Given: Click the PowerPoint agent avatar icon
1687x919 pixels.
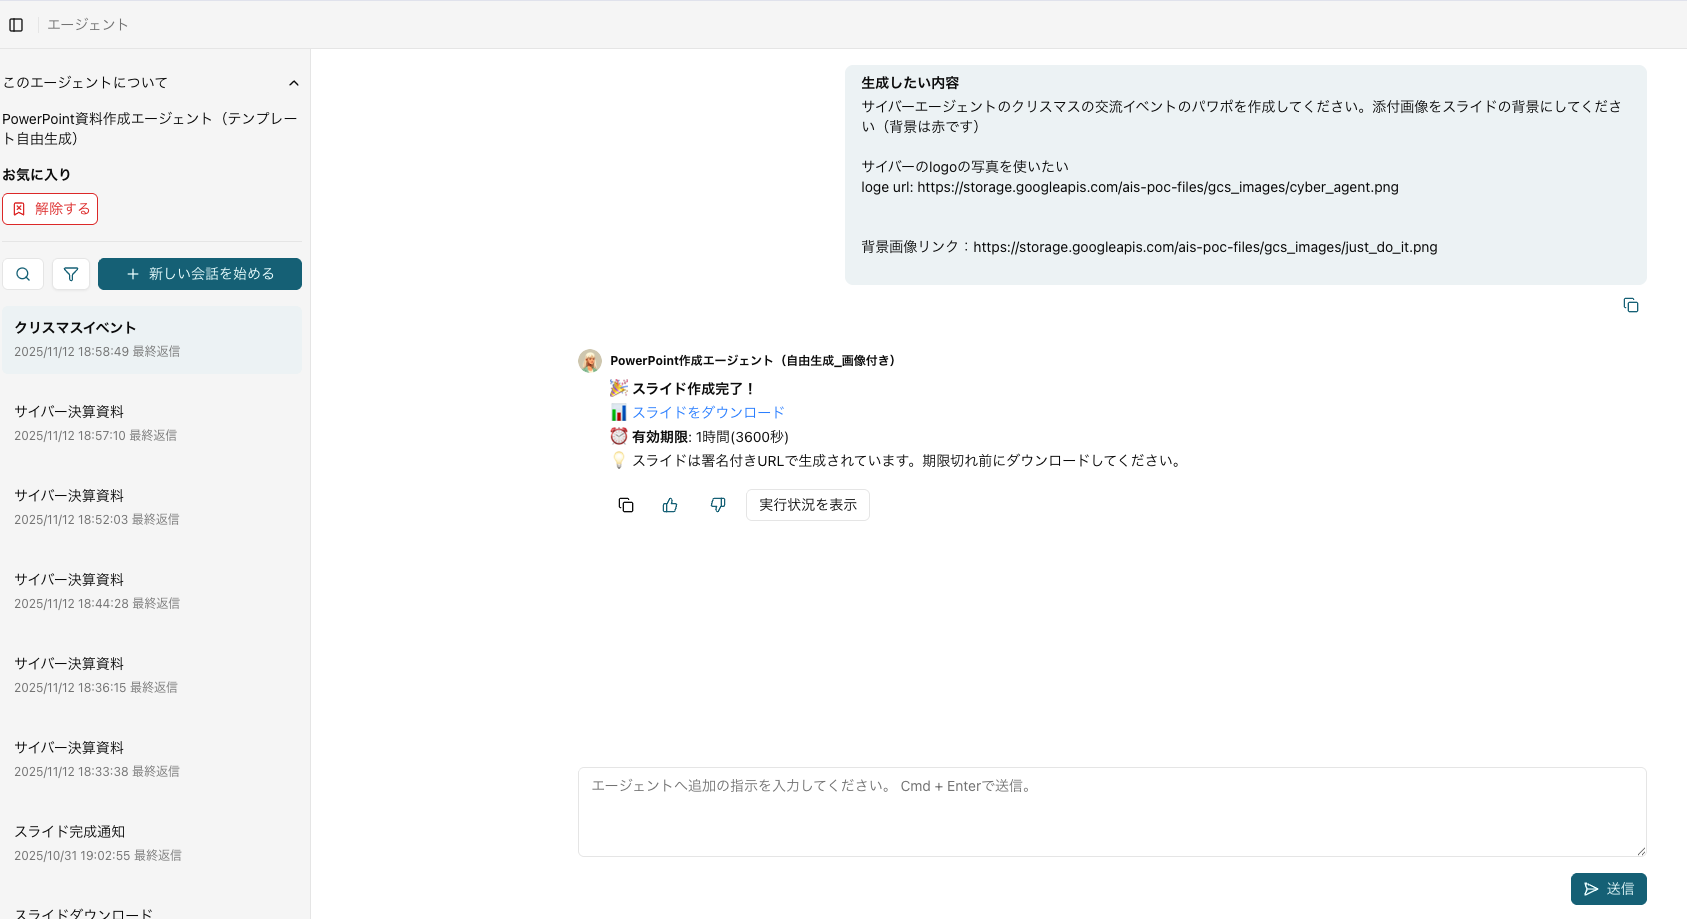Looking at the screenshot, I should pyautogui.click(x=590, y=361).
